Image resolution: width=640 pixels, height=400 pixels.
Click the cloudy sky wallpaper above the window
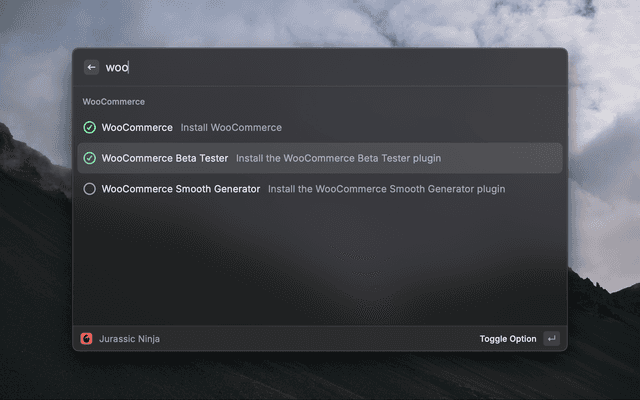(320, 22)
